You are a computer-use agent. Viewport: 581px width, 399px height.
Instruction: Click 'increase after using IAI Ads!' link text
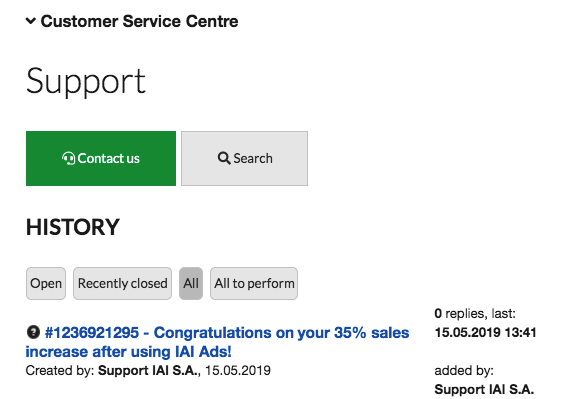tap(129, 352)
